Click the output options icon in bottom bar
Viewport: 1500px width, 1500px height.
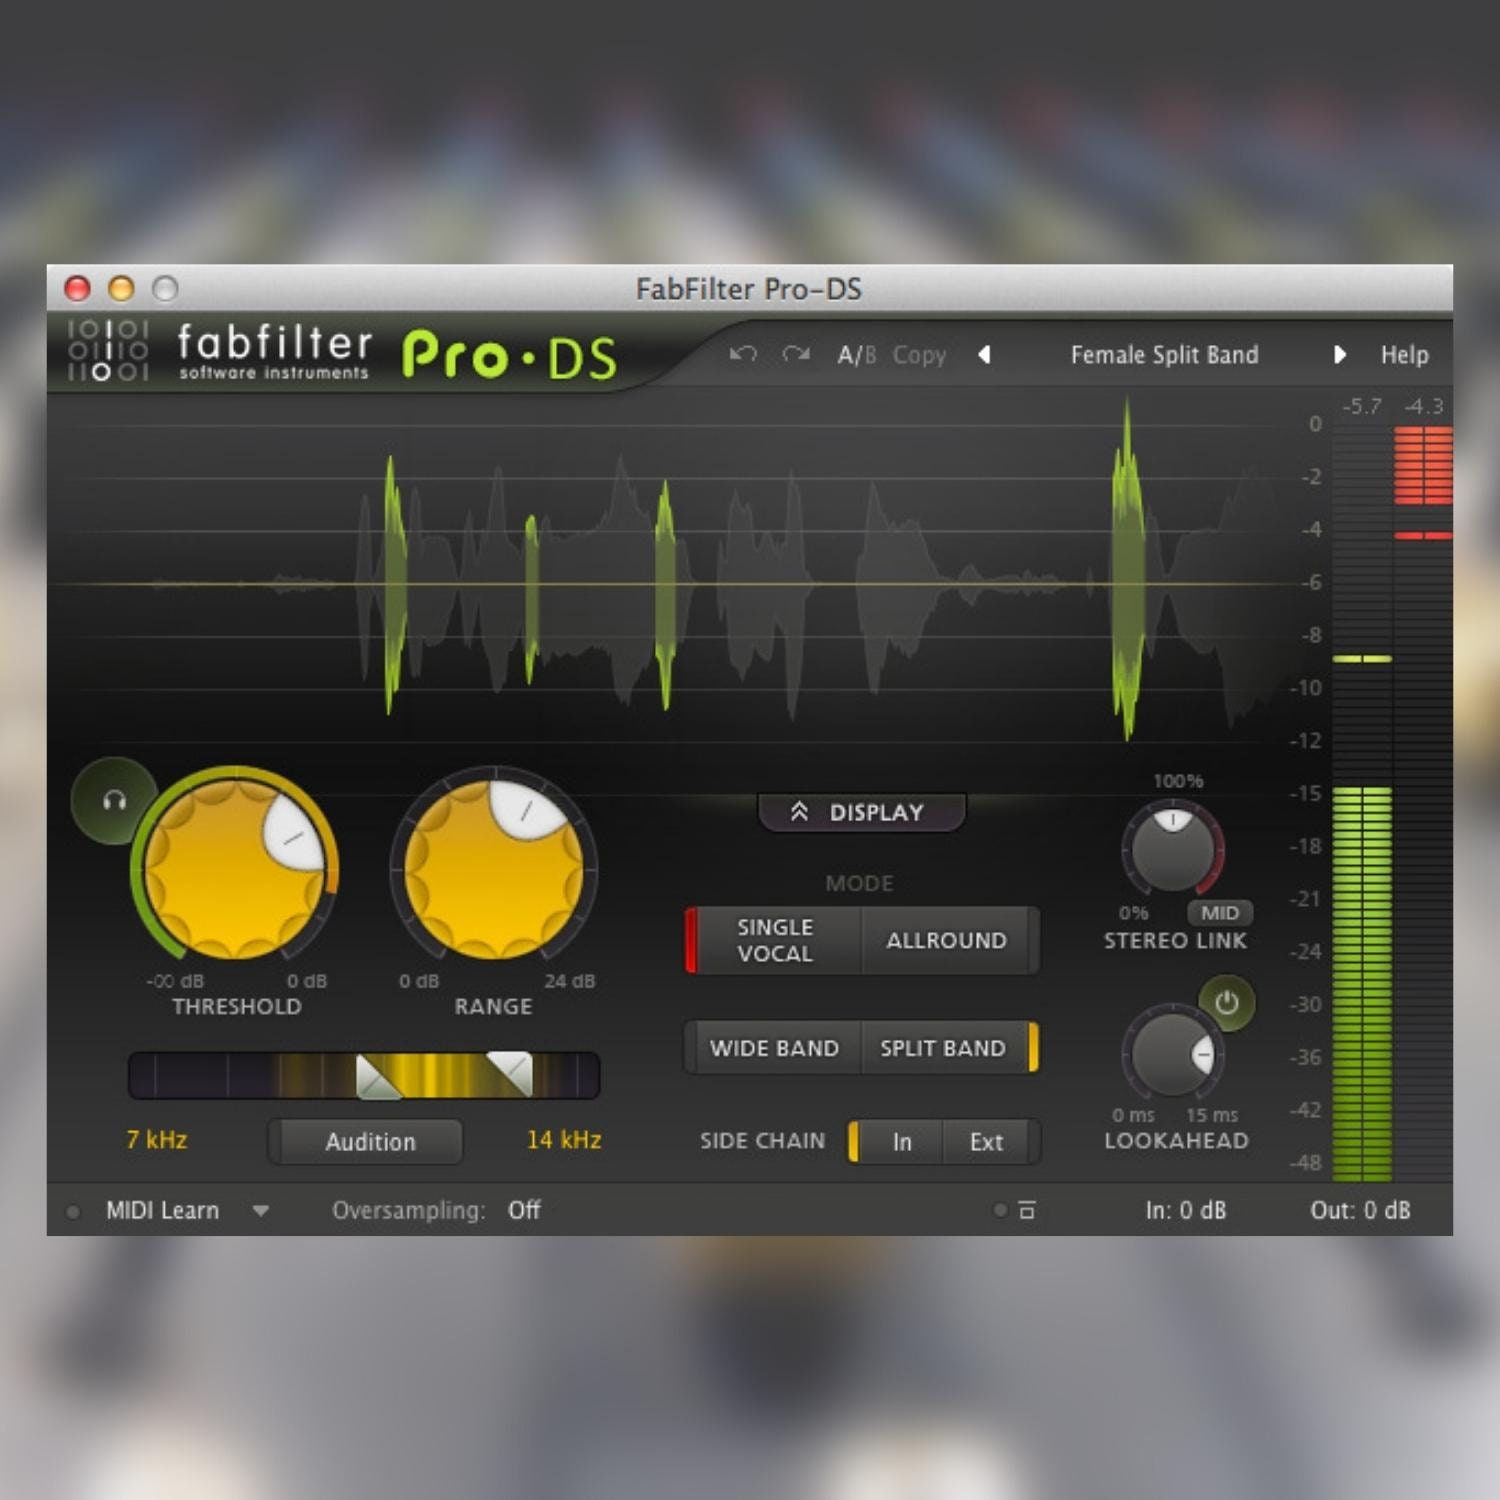pyautogui.click(x=1026, y=1211)
